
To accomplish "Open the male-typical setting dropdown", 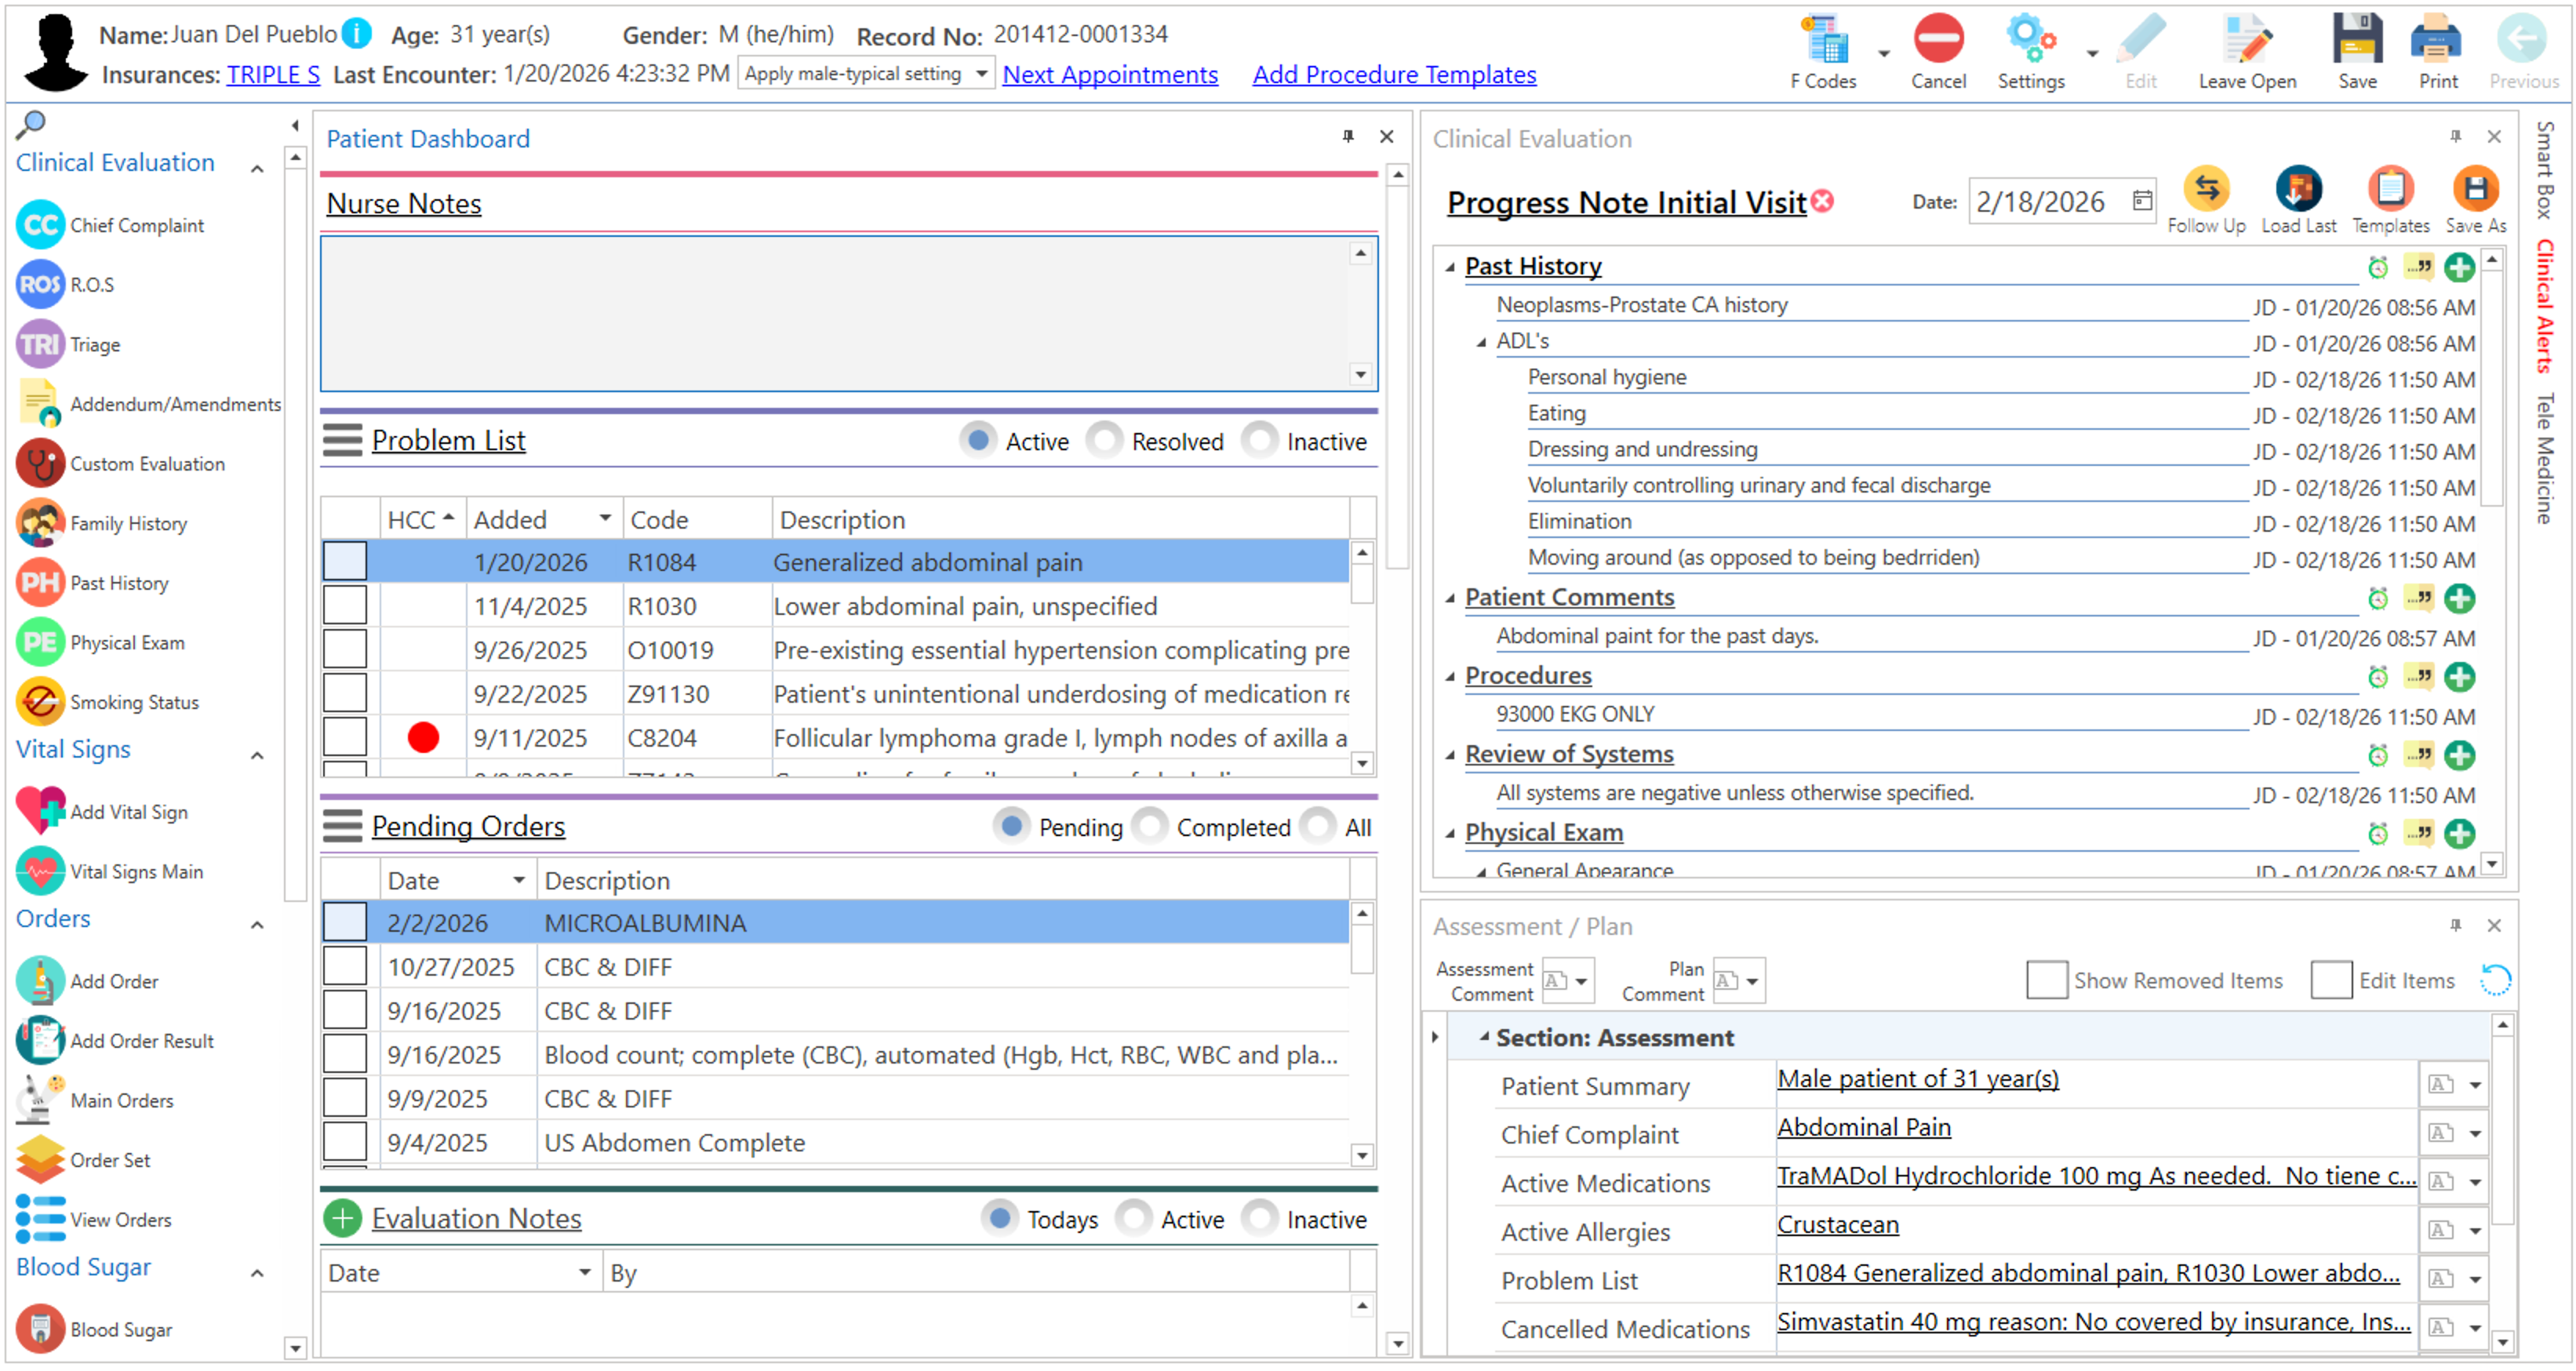I will point(981,74).
